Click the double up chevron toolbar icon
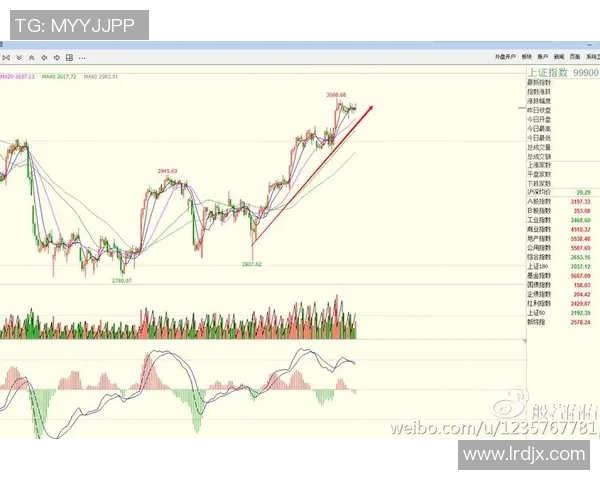The height and width of the screenshot is (480, 600). 31,58
